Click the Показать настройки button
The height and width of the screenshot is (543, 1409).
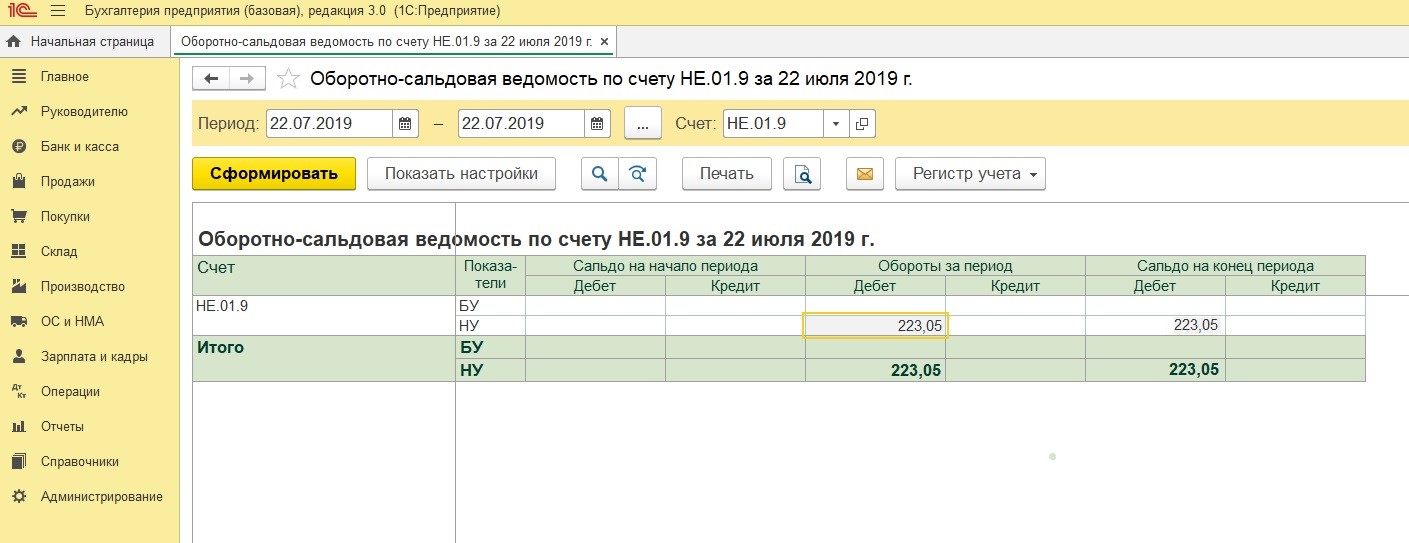(461, 174)
